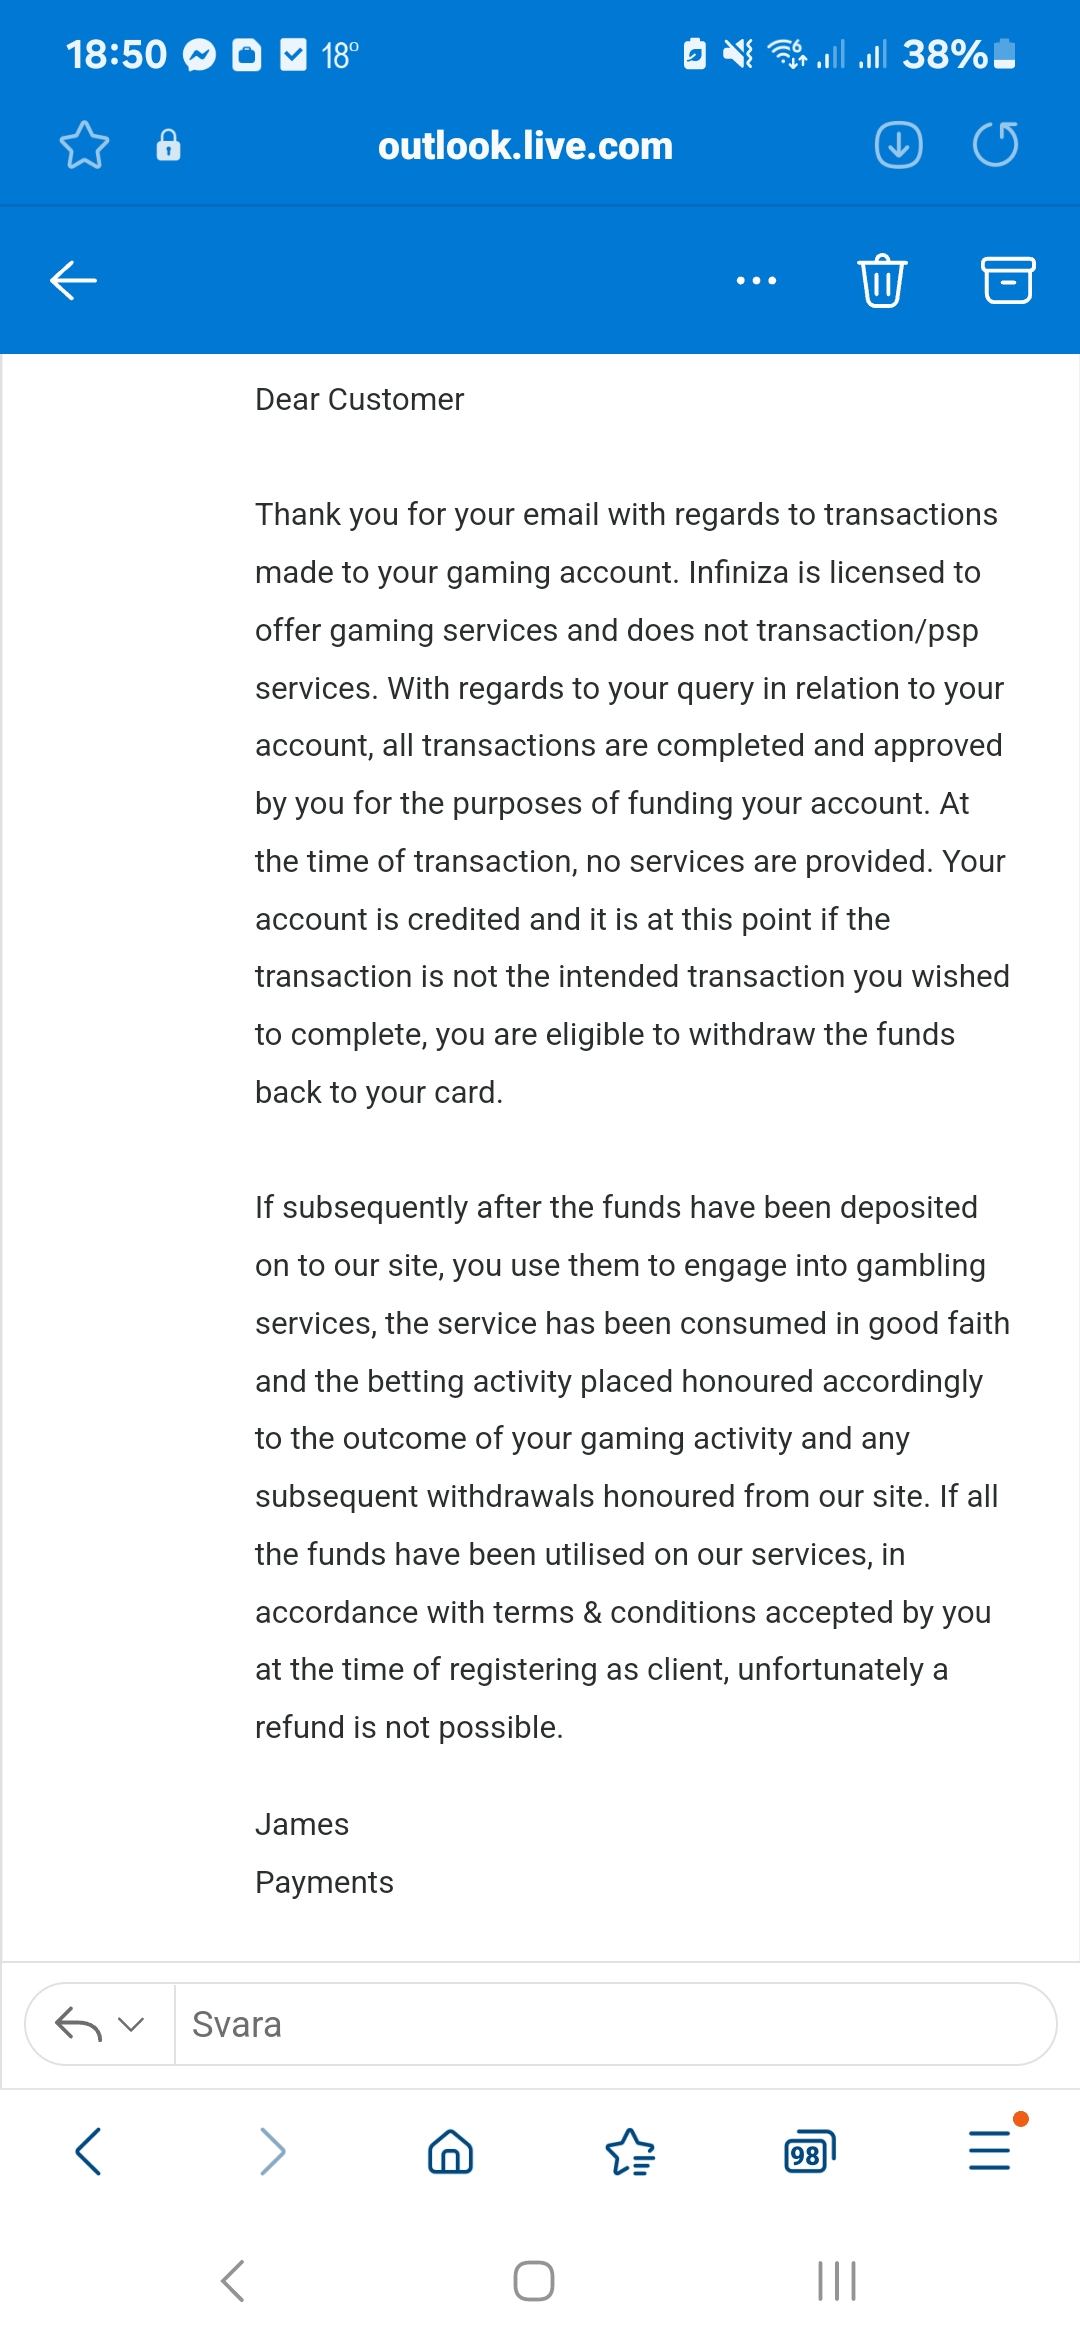Click the reply arrow icon
This screenshot has height=2340, width=1080.
click(78, 2025)
